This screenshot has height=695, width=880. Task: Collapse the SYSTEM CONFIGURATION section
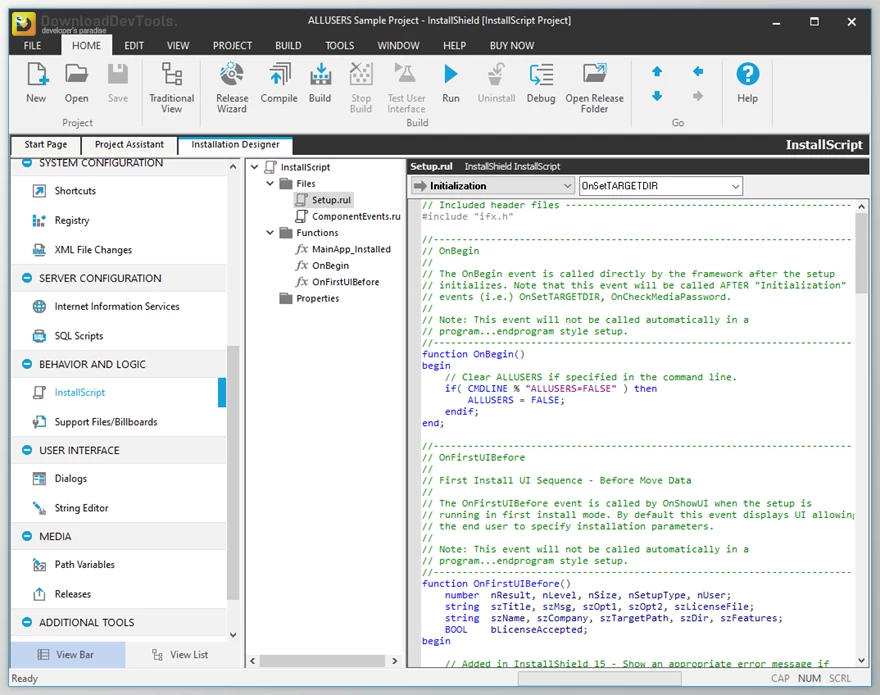pyautogui.click(x=26, y=163)
